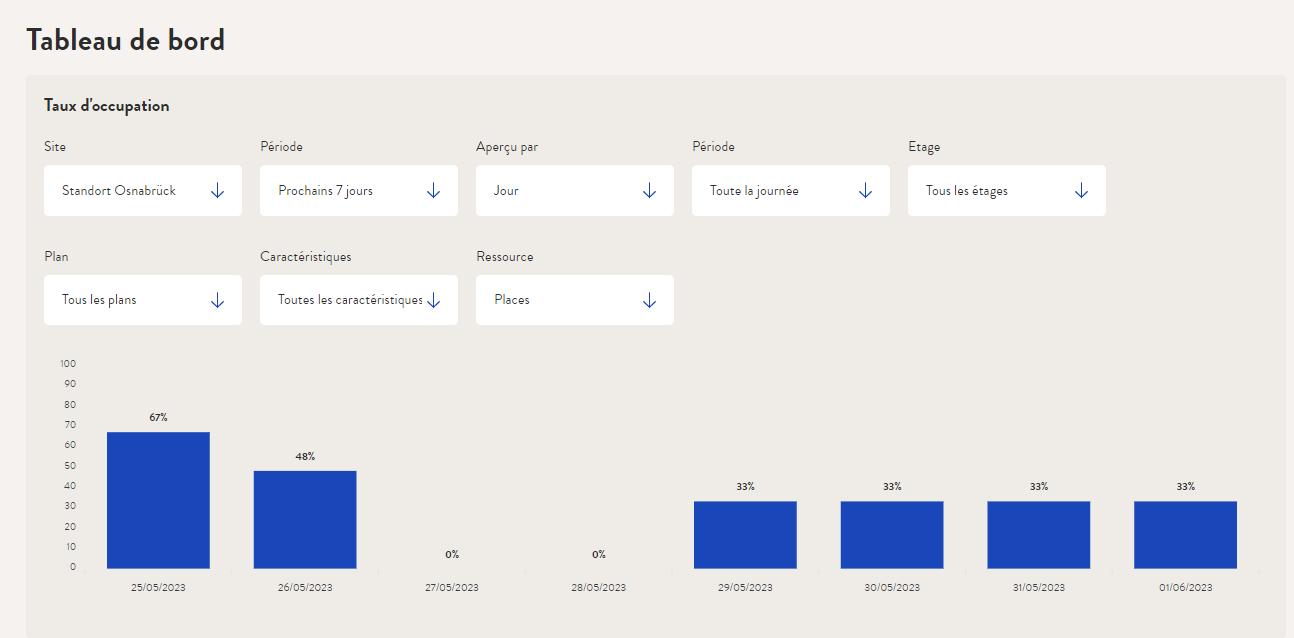Screen dimensions: 1294x638
Task: Click the arrow icon in the Standort Osnabrück field
Action: pos(217,191)
